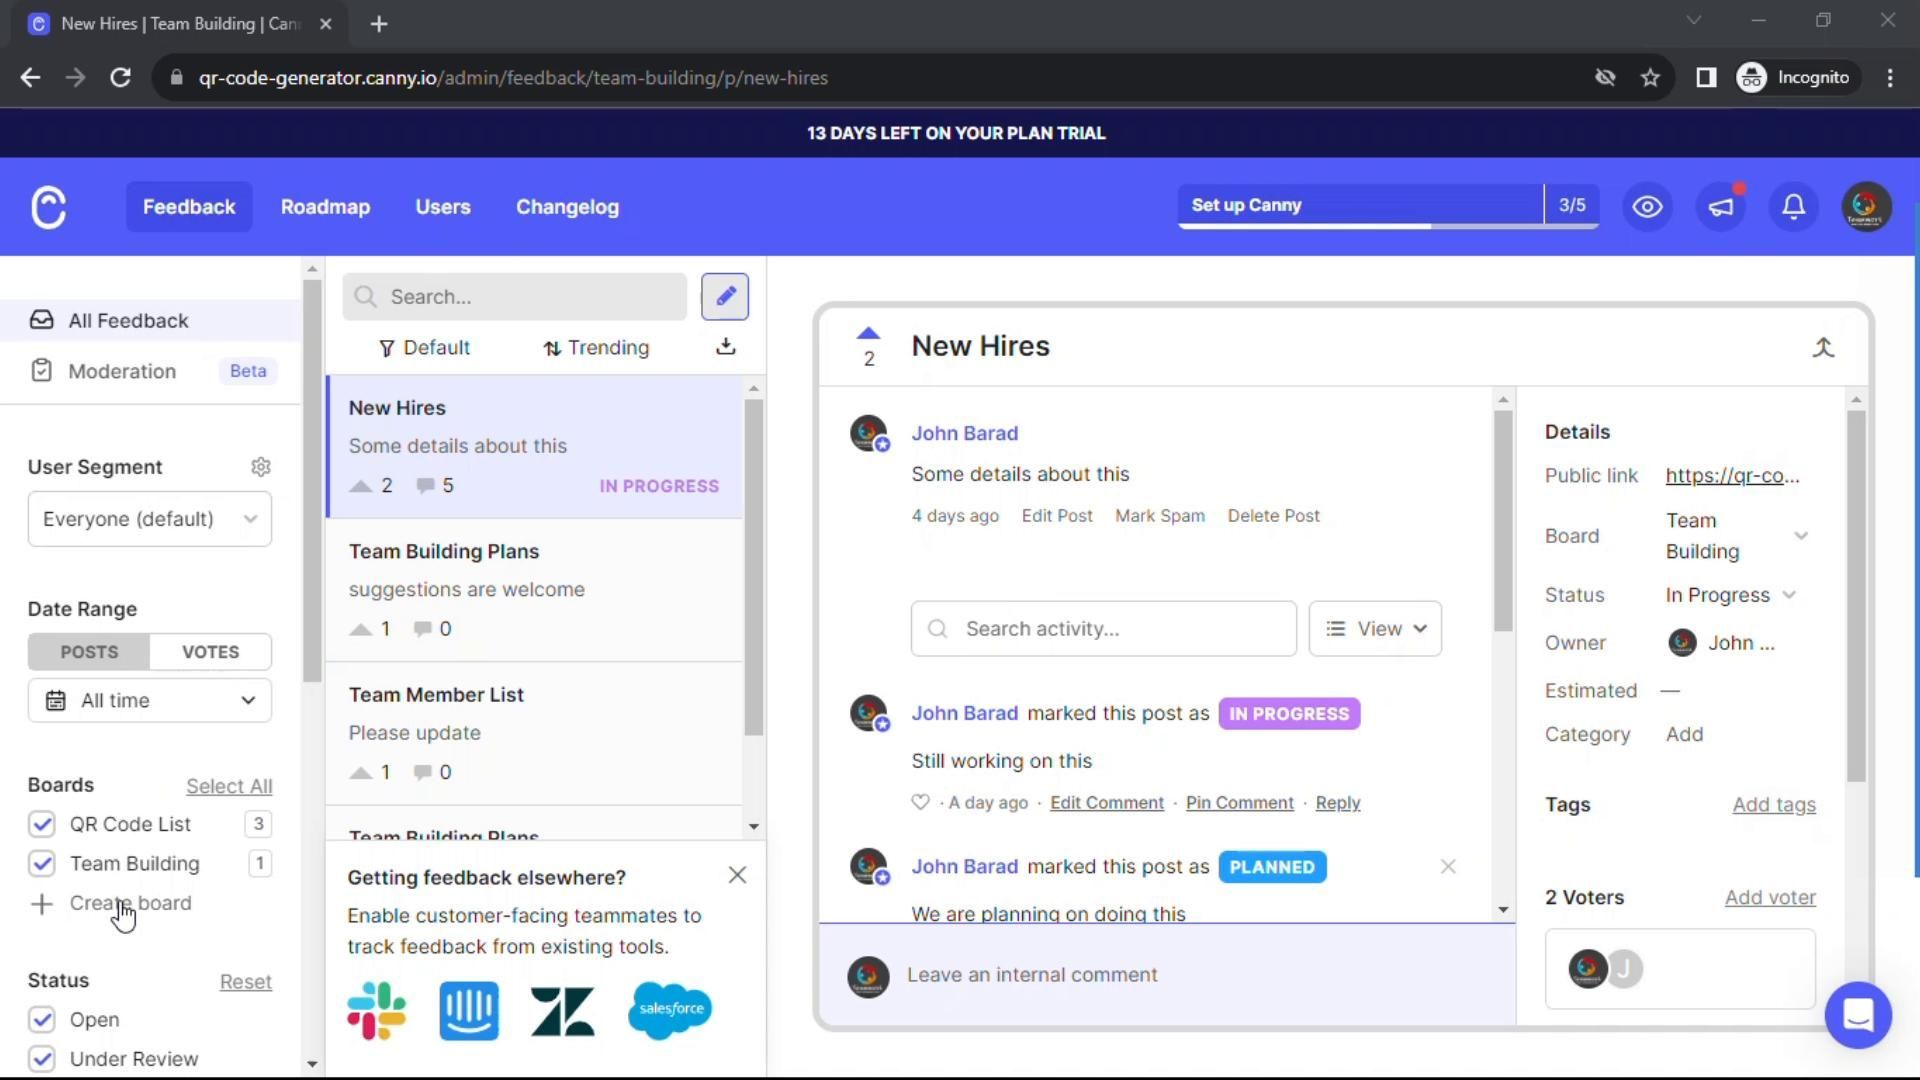Open User Segment settings gear
This screenshot has width=1920, height=1080.
click(261, 467)
